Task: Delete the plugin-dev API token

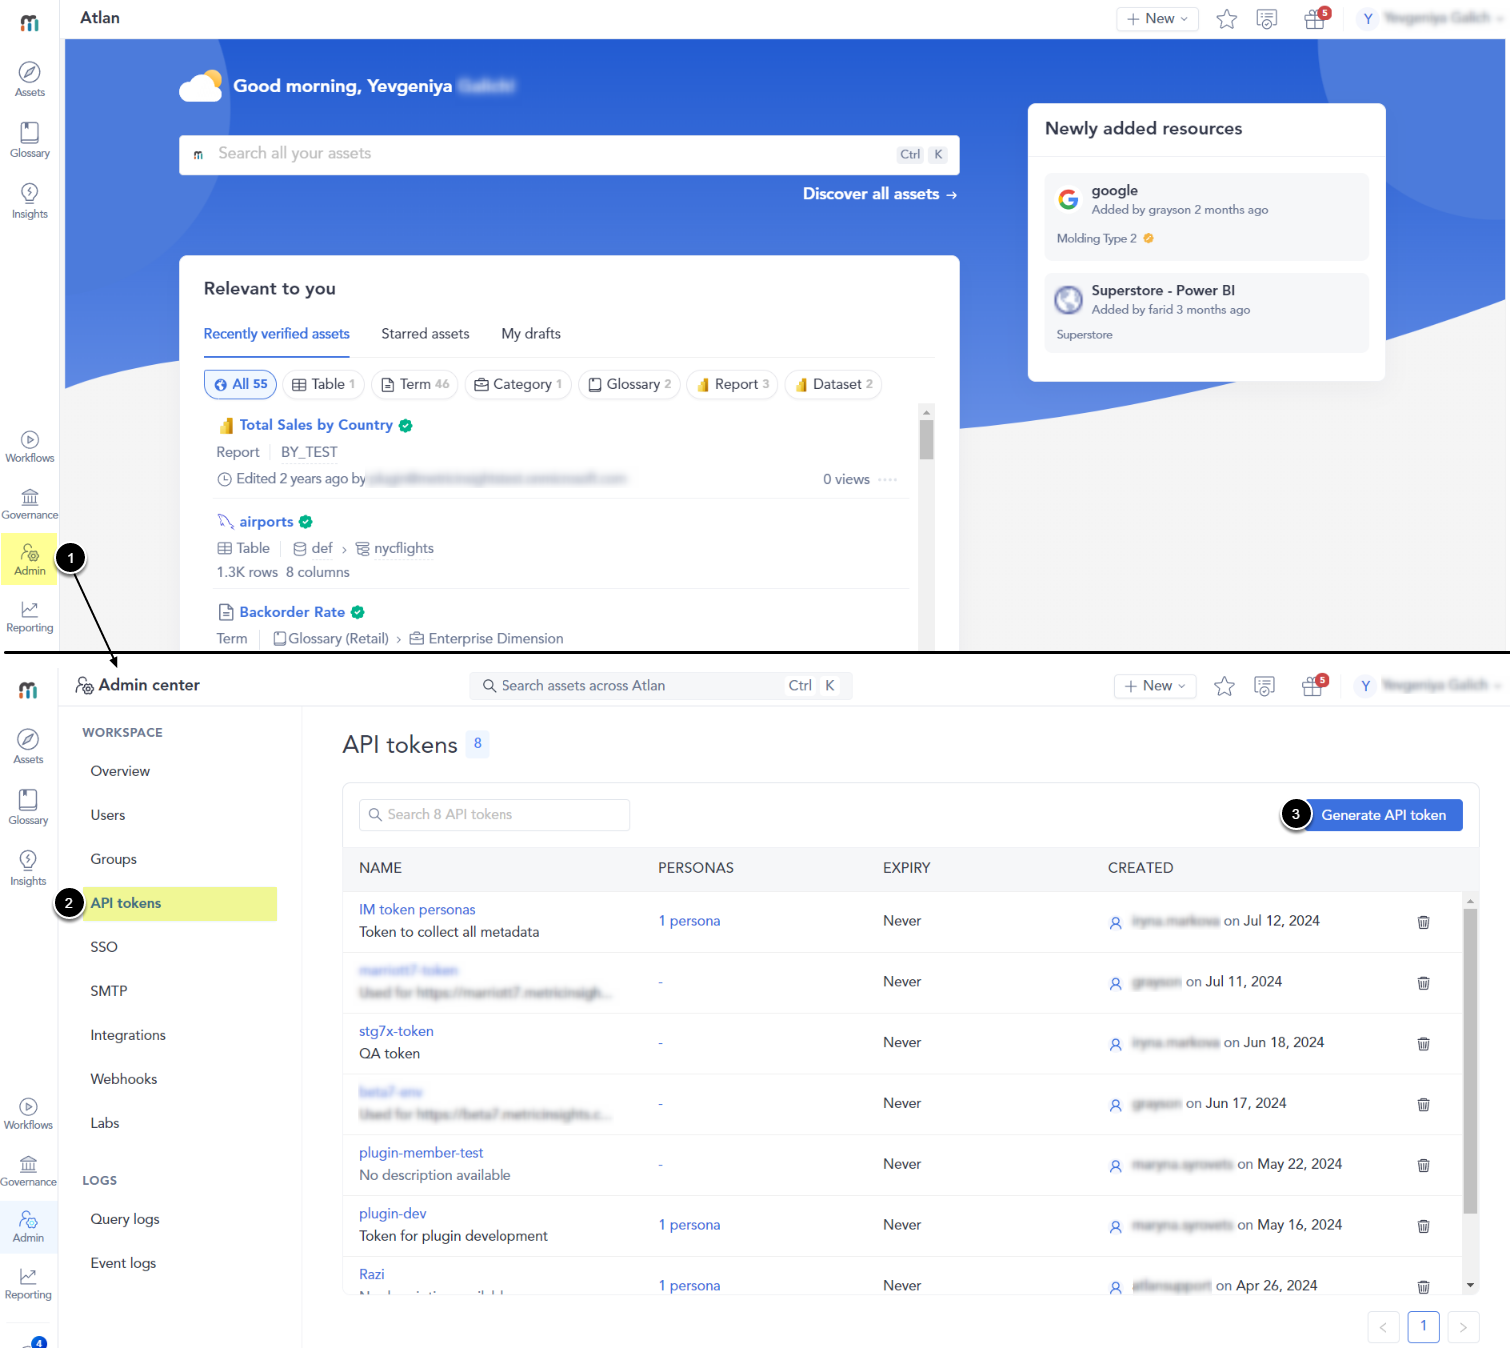Action: 1423,1227
